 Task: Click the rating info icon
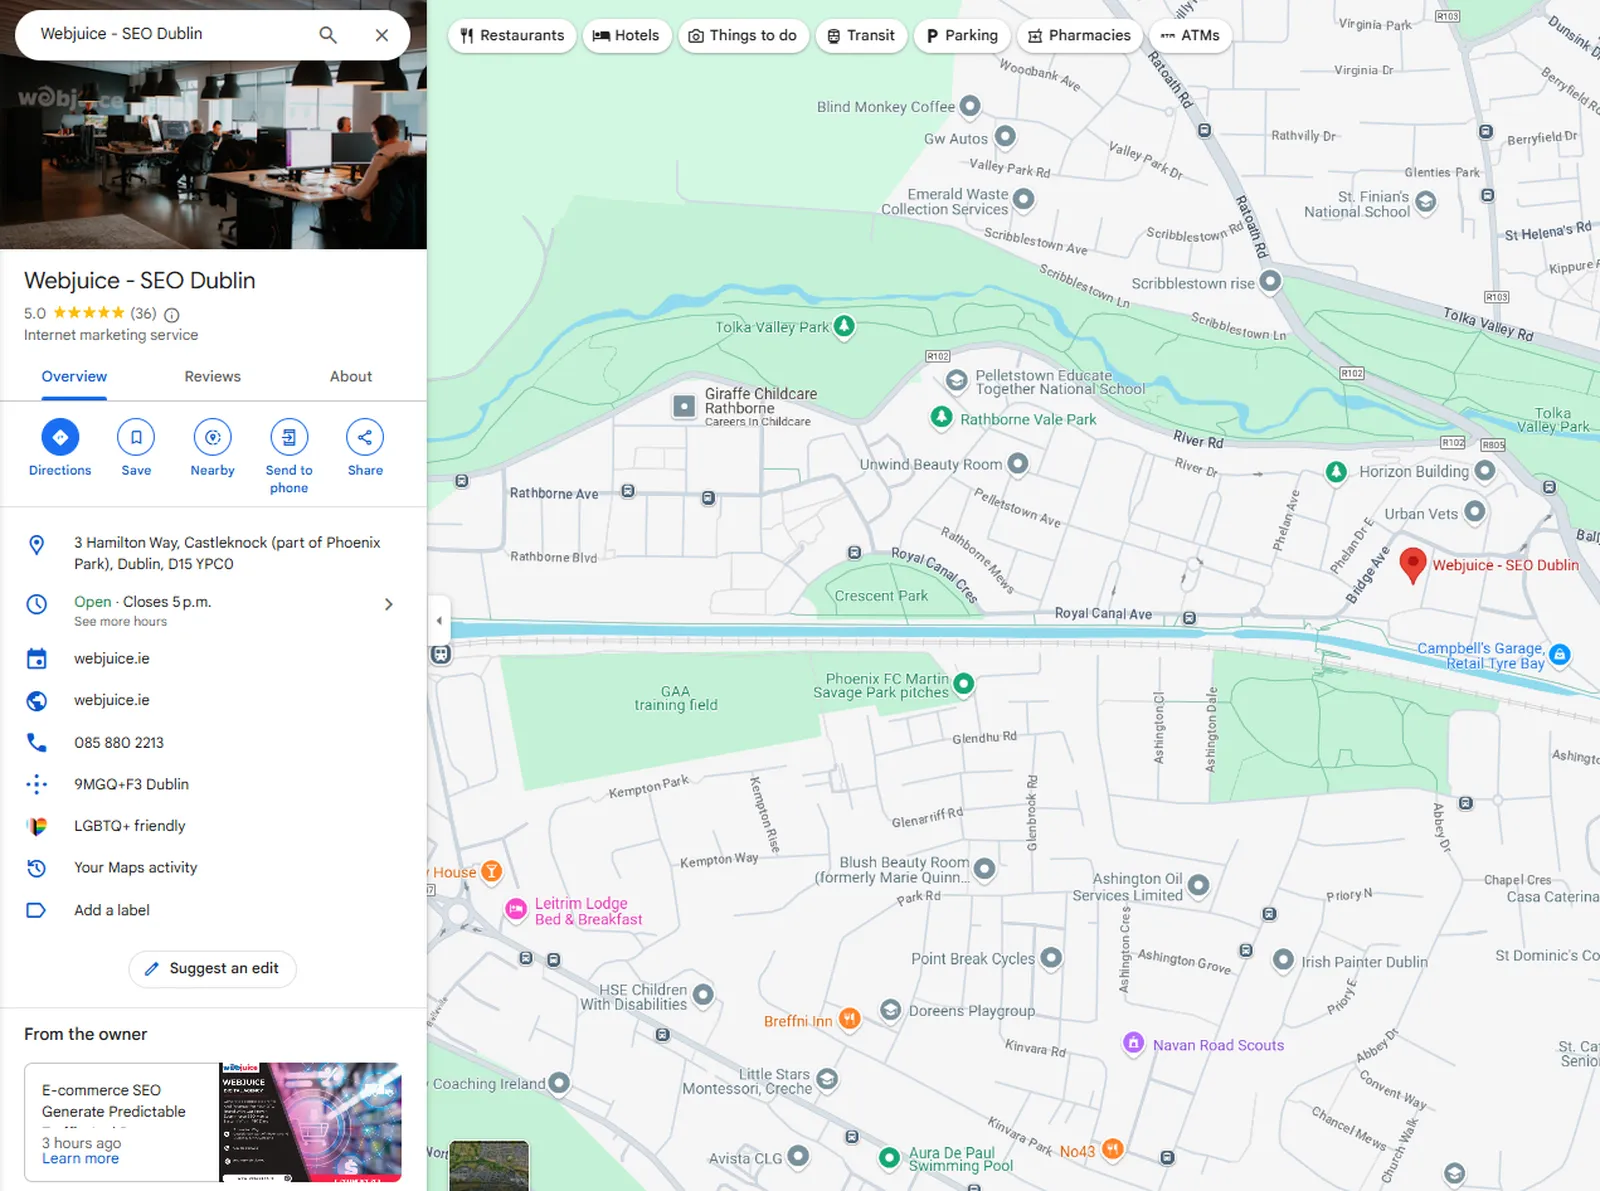pyautogui.click(x=172, y=314)
